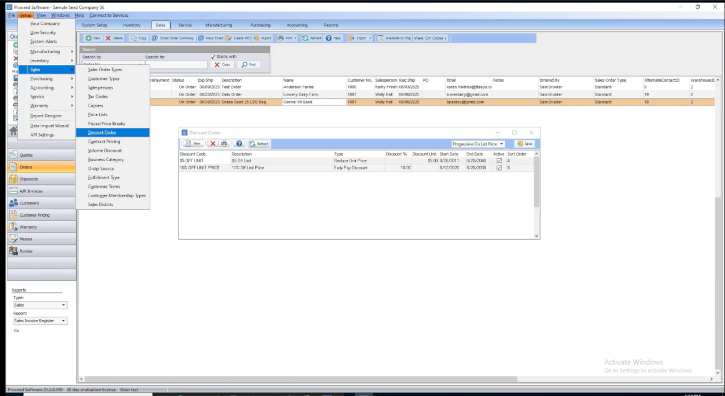Image resolution: width=725 pixels, height=396 pixels.
Task: Switch to the Accounting tab
Action: (x=297, y=25)
